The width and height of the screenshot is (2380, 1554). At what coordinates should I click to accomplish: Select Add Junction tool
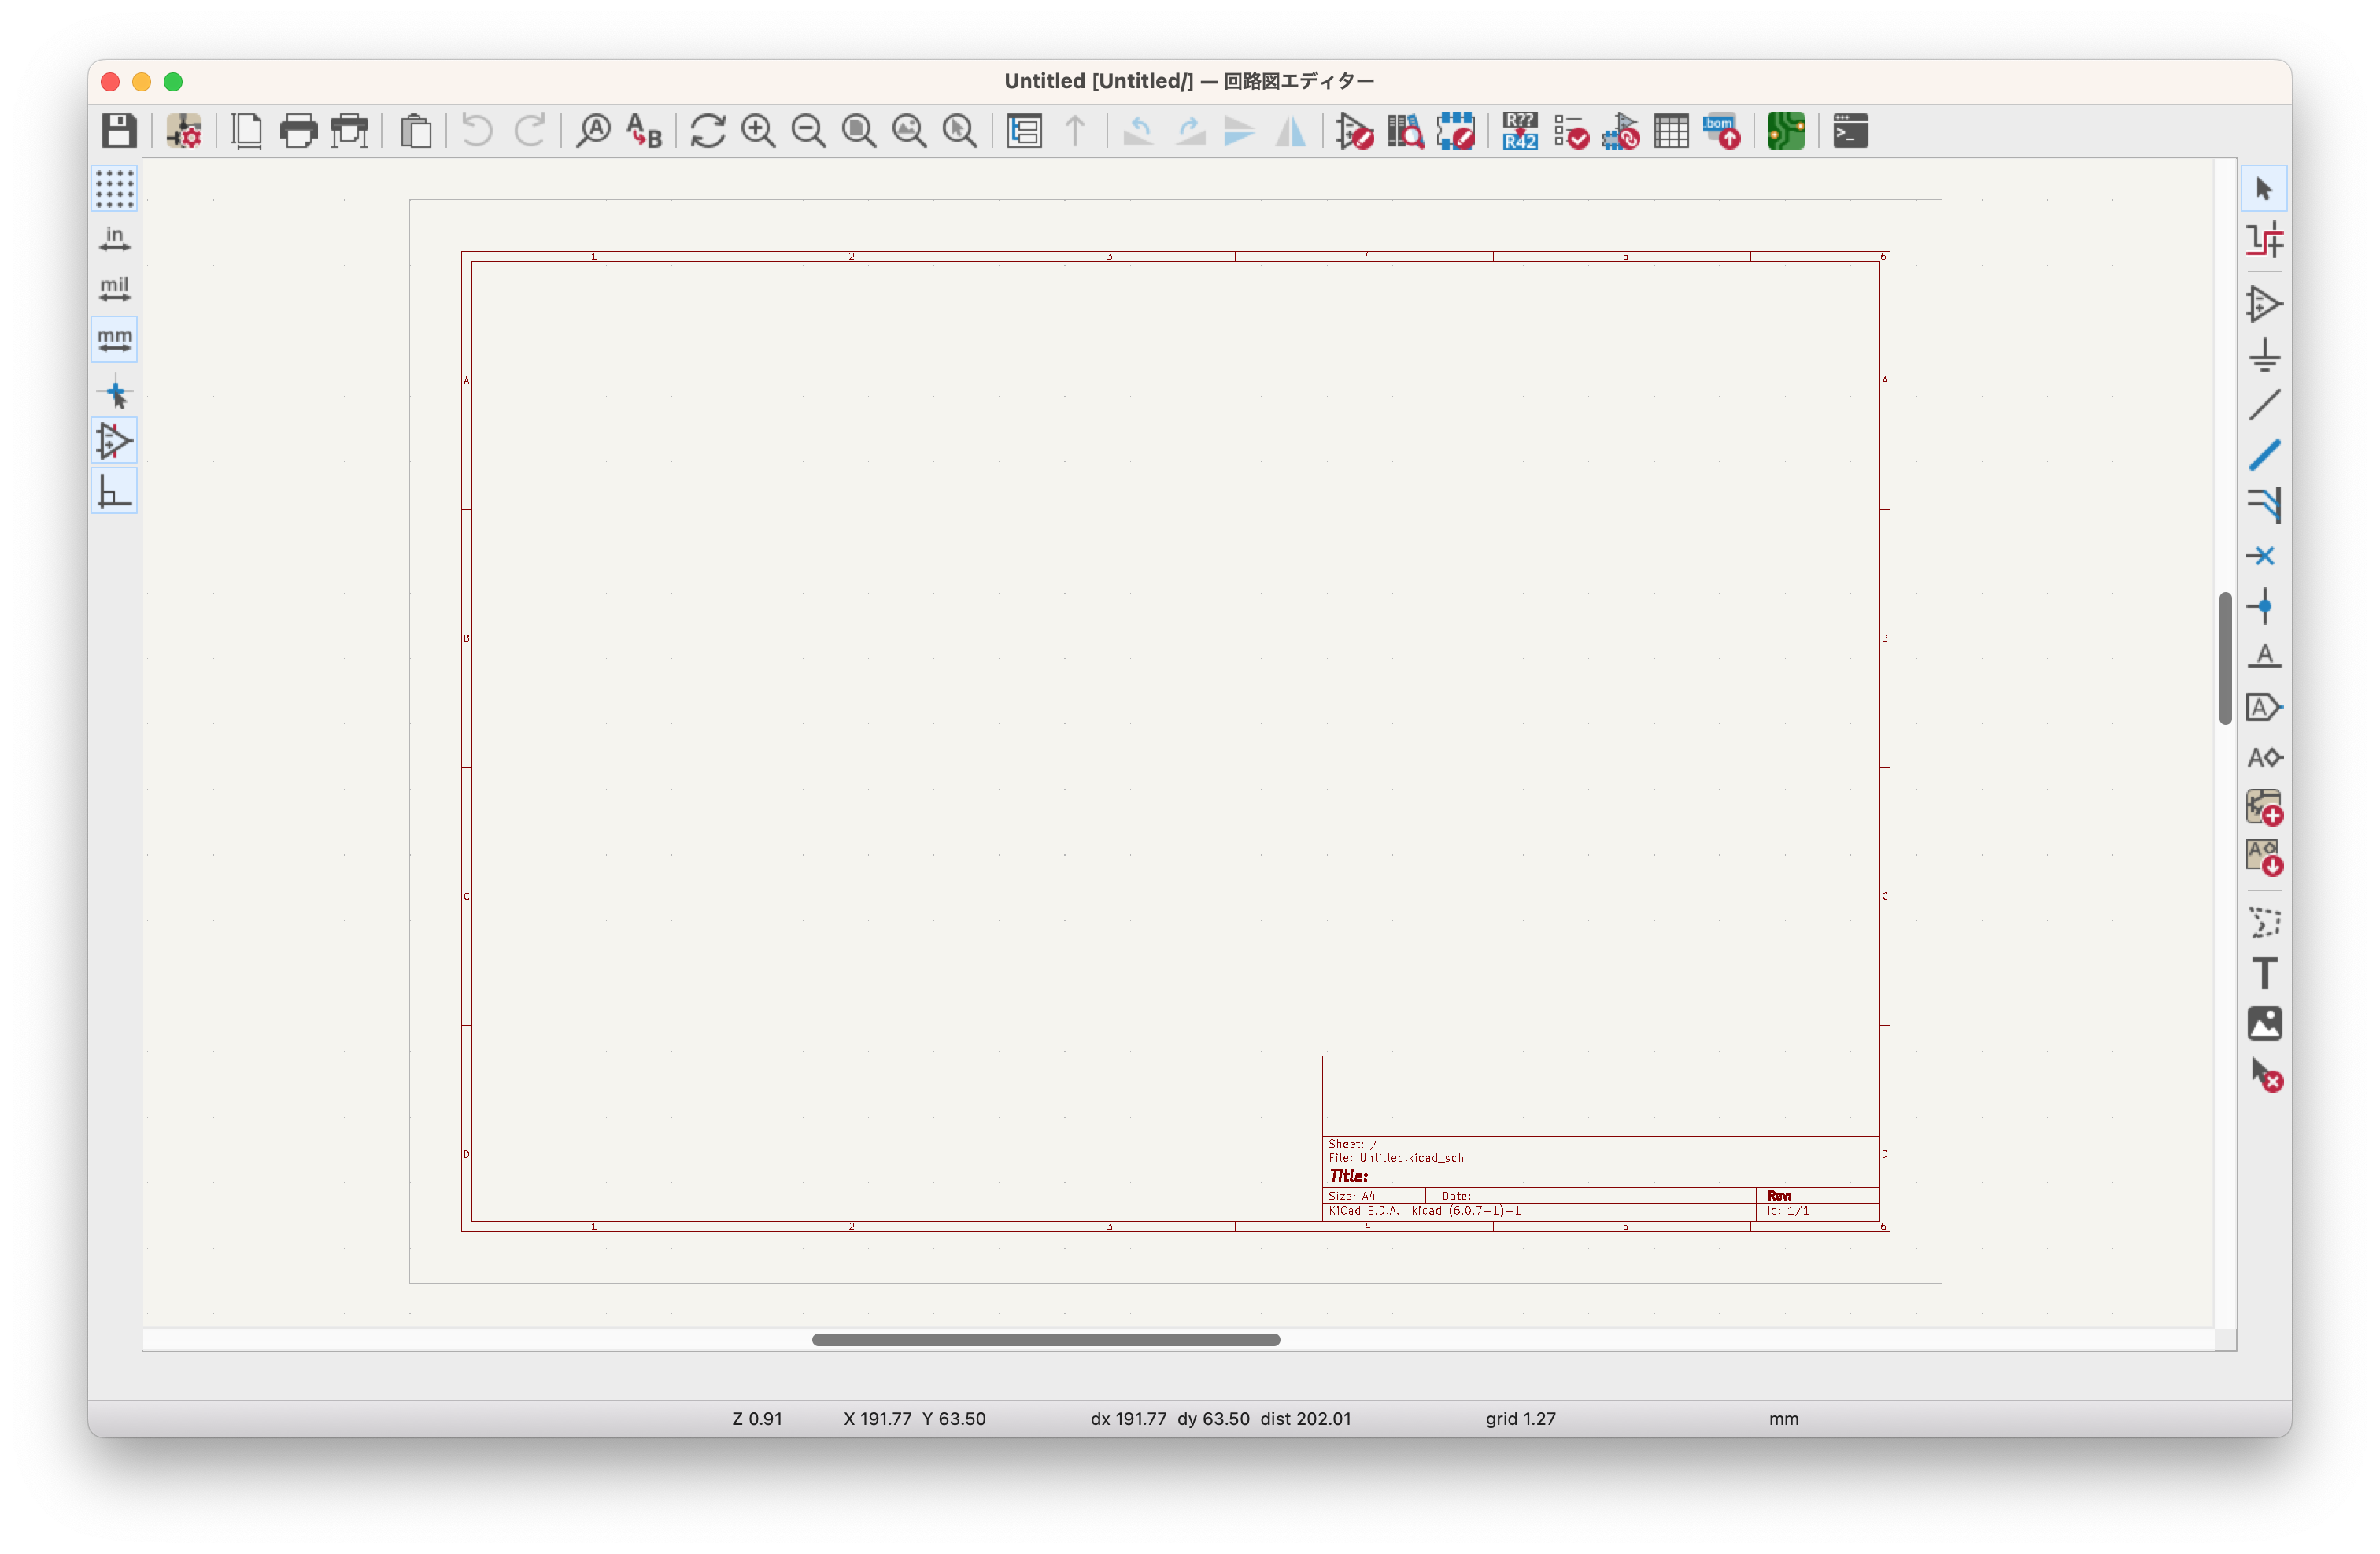pyautogui.click(x=2264, y=606)
